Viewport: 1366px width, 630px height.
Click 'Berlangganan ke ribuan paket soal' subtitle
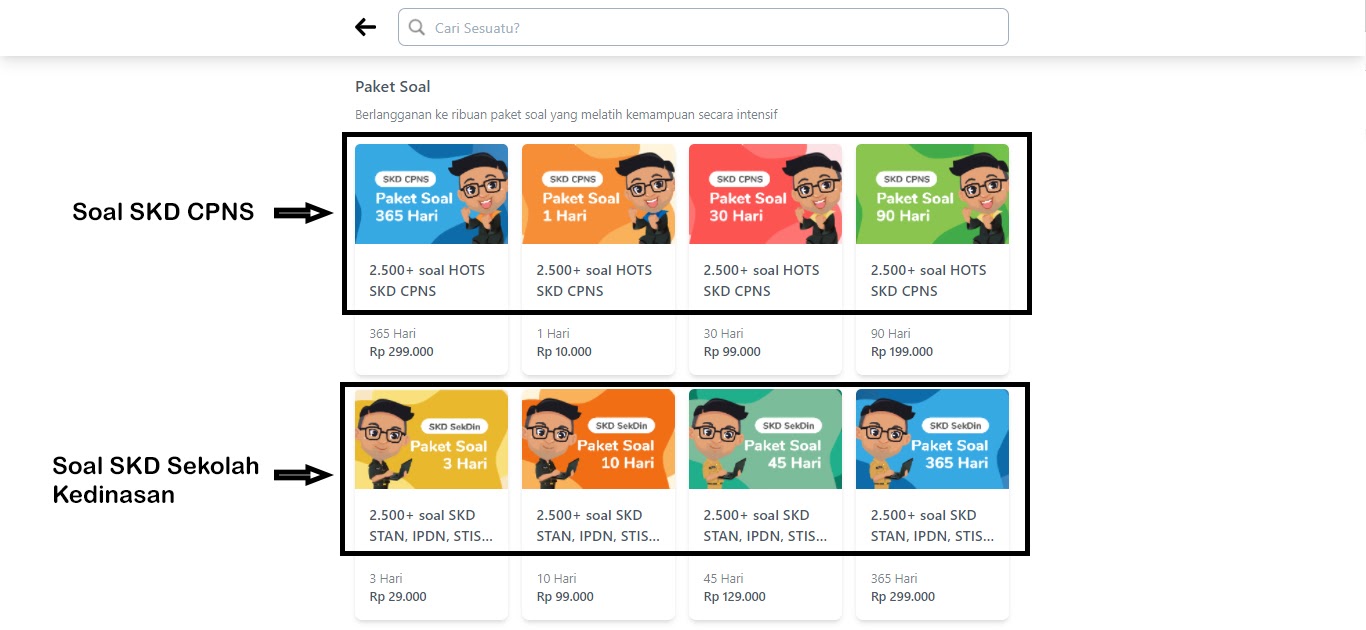[x=566, y=115]
